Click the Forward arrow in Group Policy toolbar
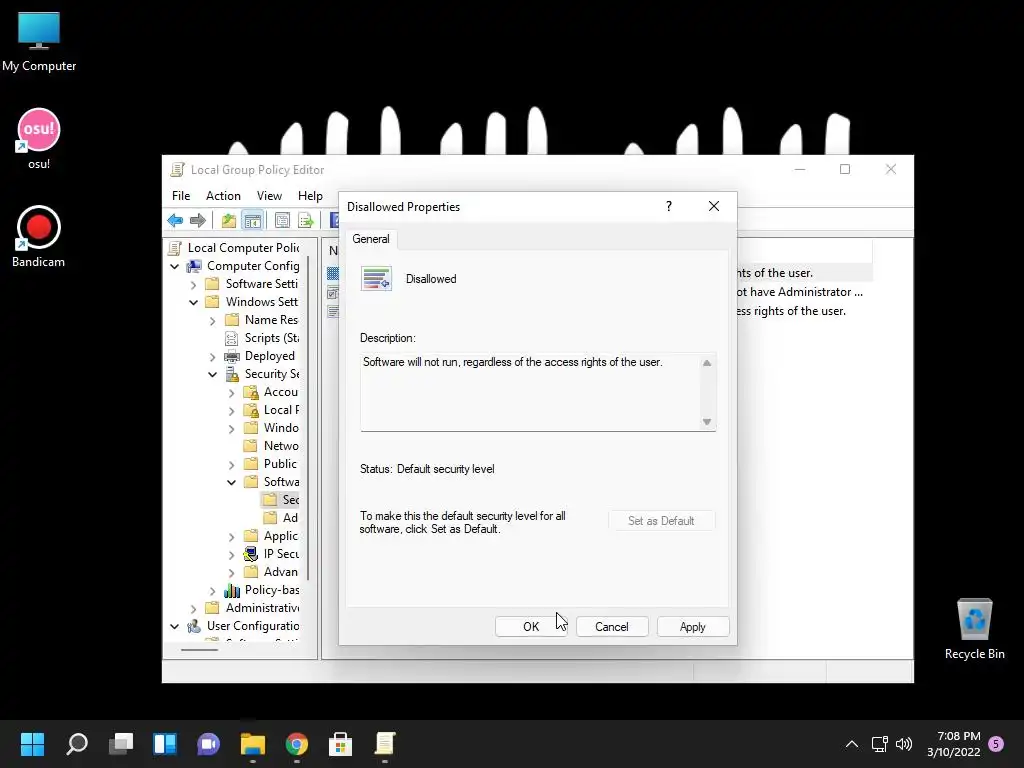The width and height of the screenshot is (1024, 768). 197,221
